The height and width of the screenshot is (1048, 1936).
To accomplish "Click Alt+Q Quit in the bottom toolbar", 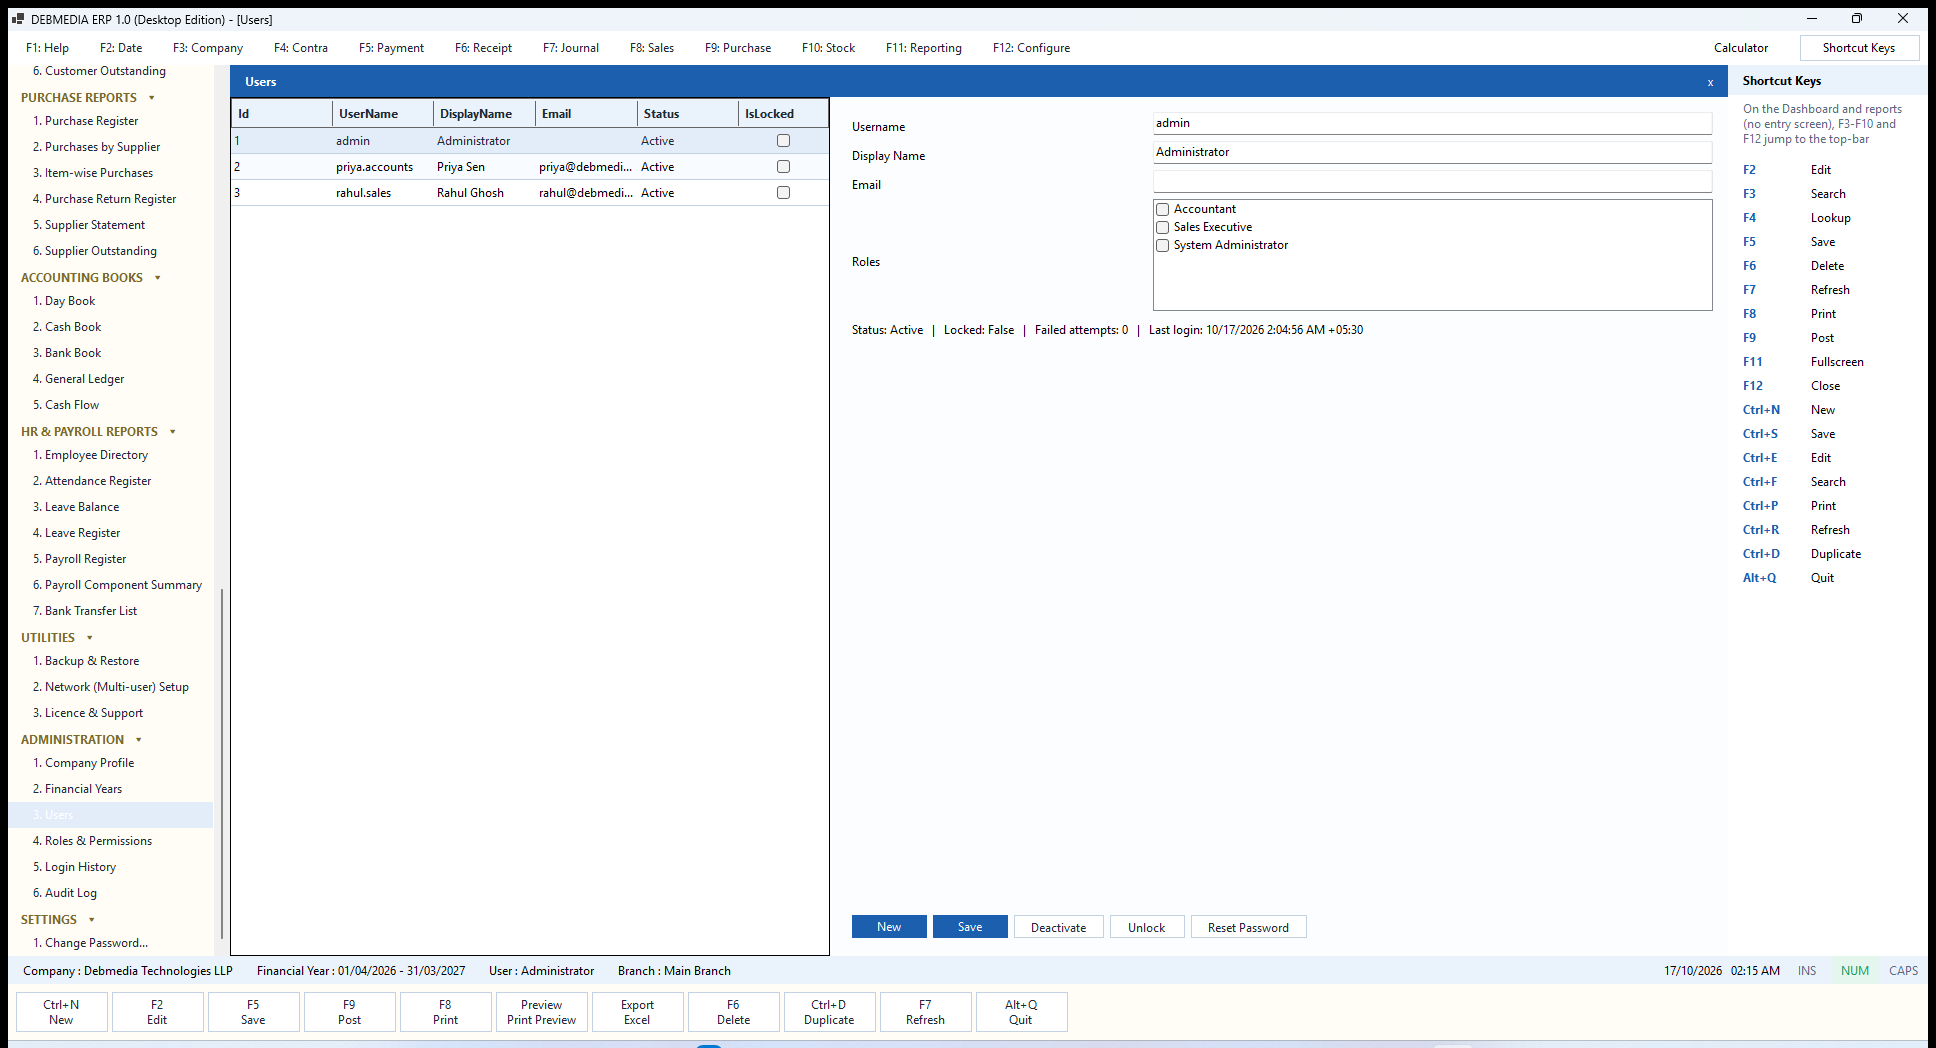I will pos(1021,1012).
